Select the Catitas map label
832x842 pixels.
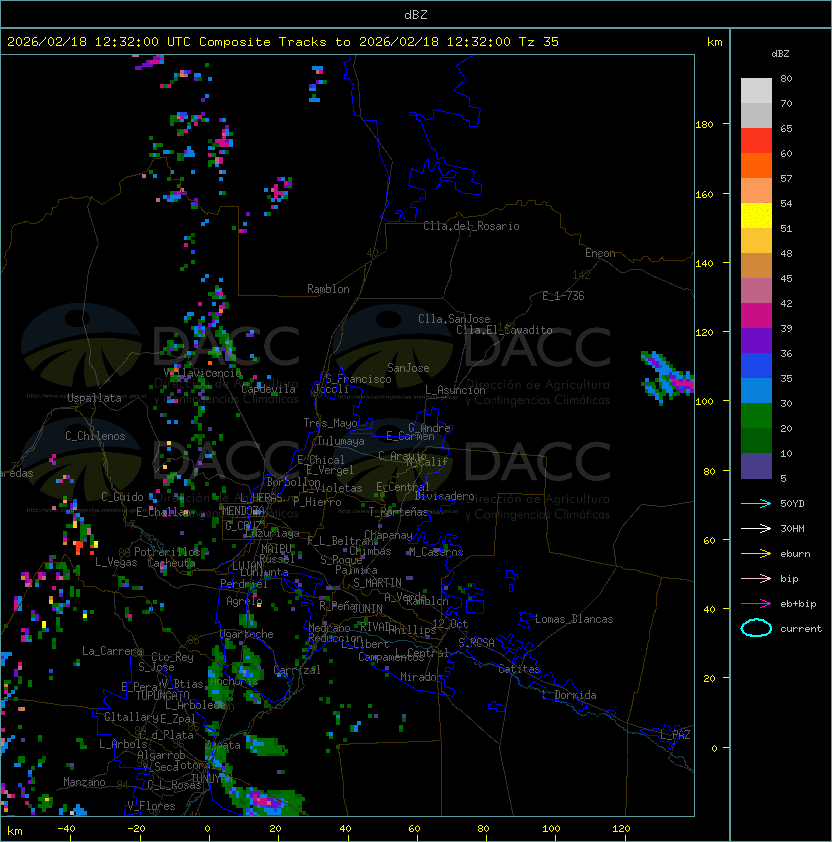(x=519, y=669)
